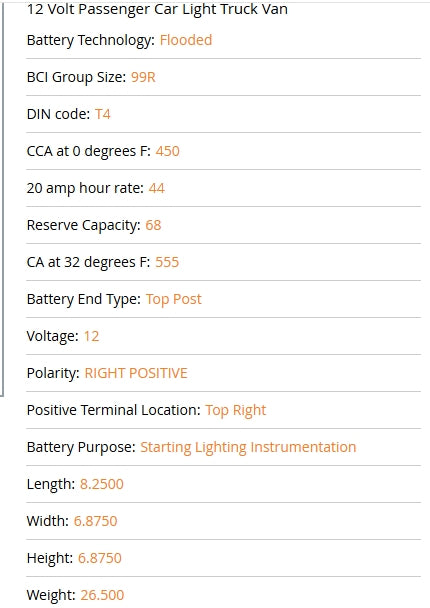Click the CCA at 0 degrees F label
Screen dimensions: 430x608
[x=89, y=151]
